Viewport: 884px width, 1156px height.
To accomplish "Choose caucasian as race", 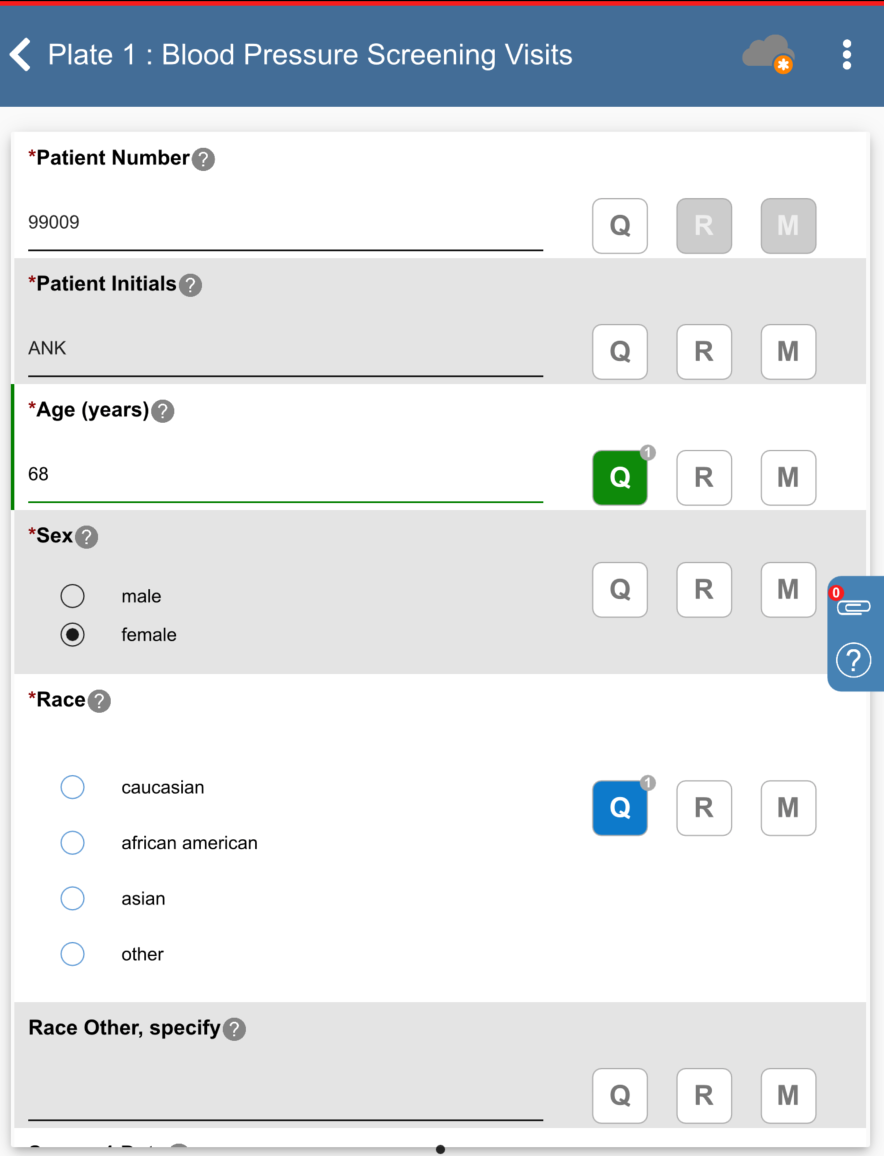I will point(73,787).
